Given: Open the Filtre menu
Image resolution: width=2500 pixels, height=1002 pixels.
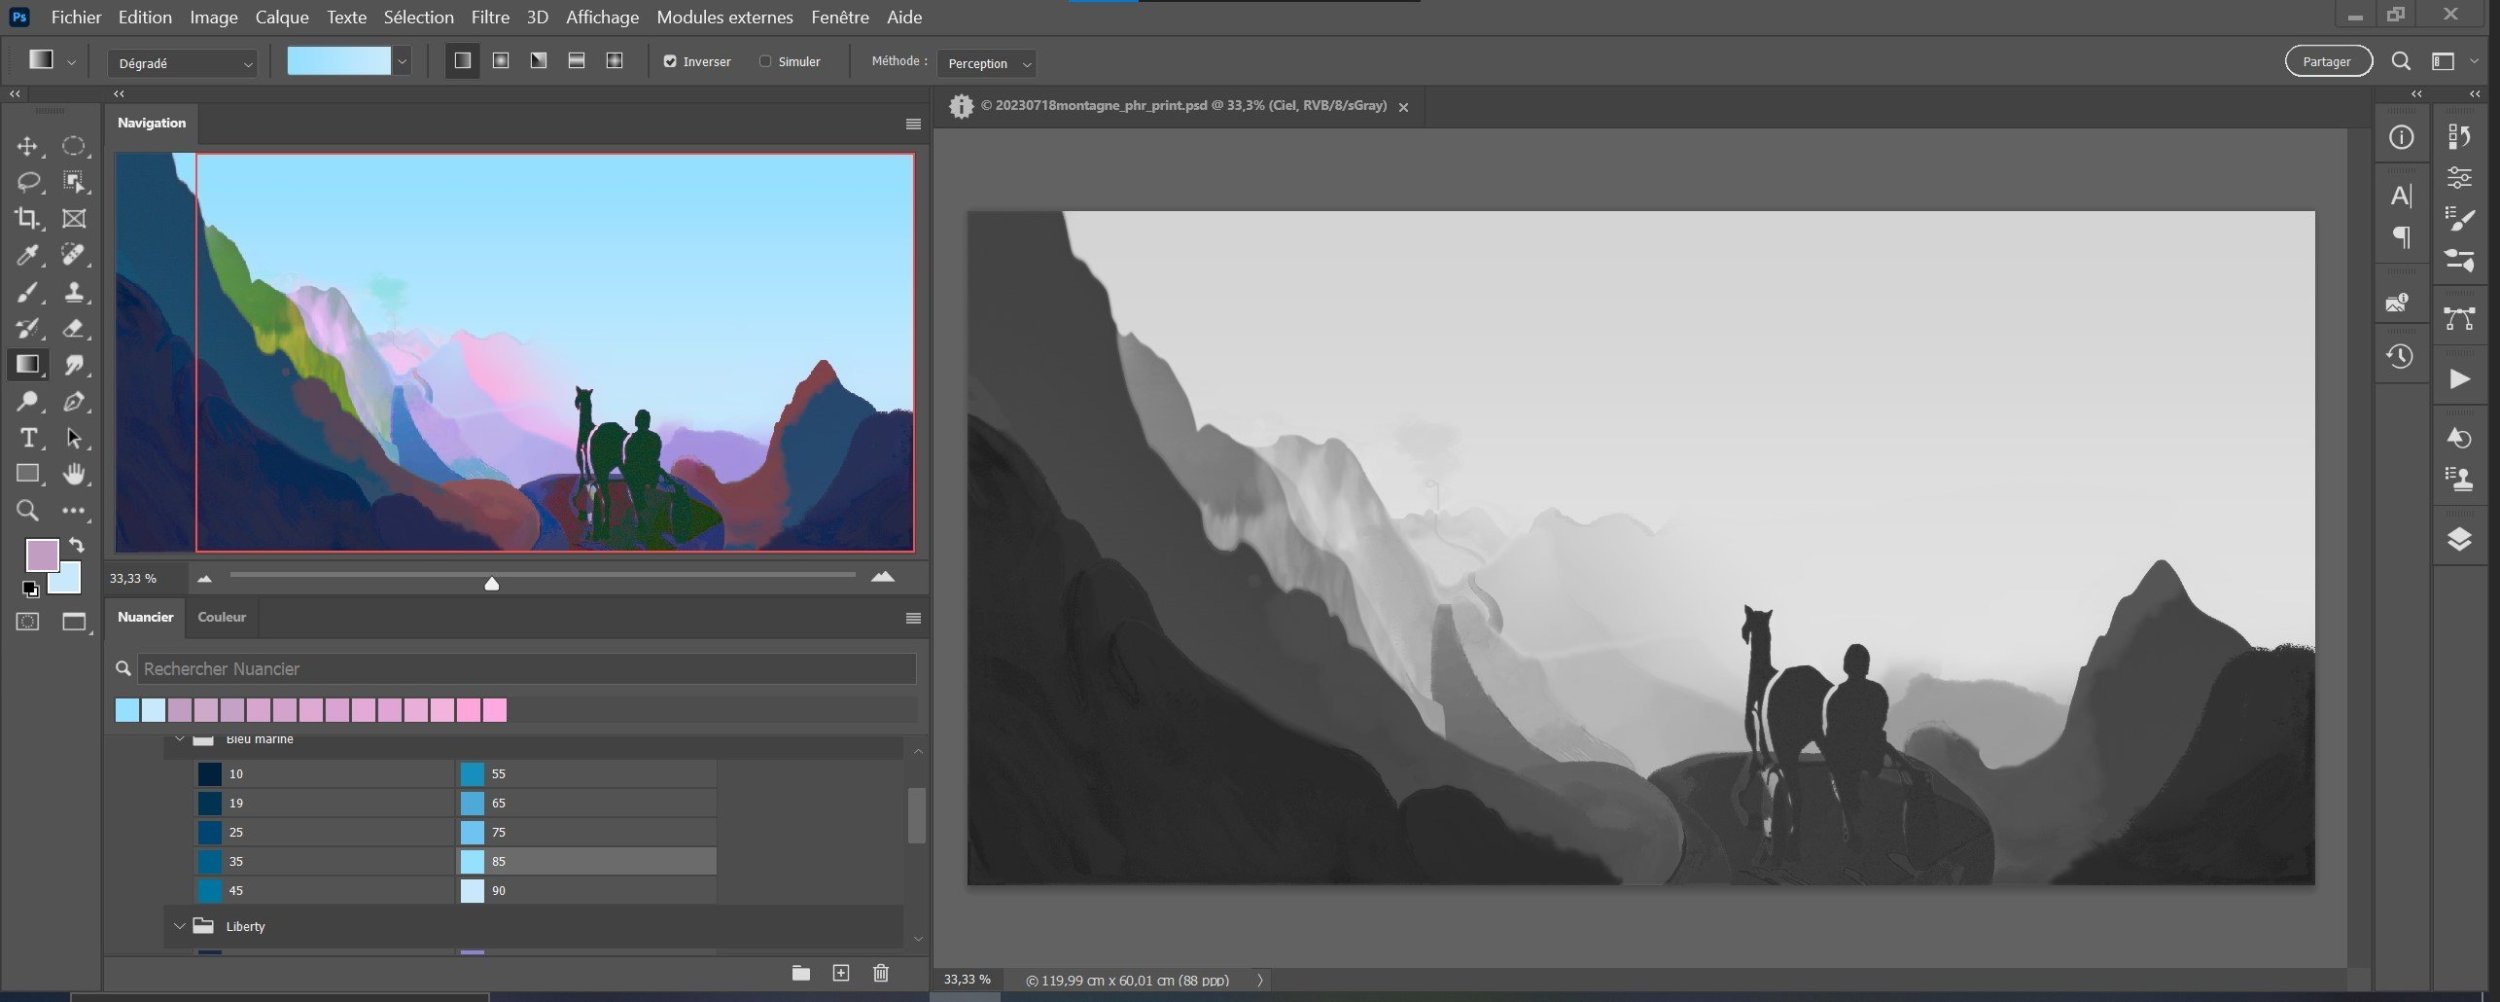Looking at the screenshot, I should [489, 17].
